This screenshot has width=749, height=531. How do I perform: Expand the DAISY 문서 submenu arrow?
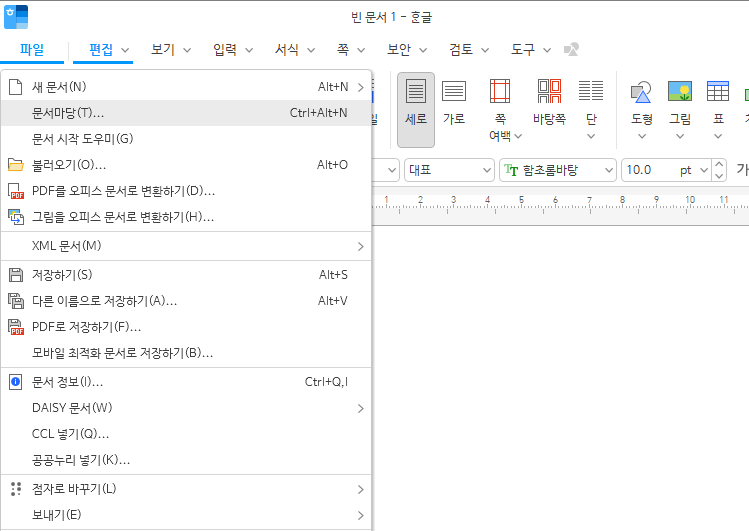pos(361,408)
